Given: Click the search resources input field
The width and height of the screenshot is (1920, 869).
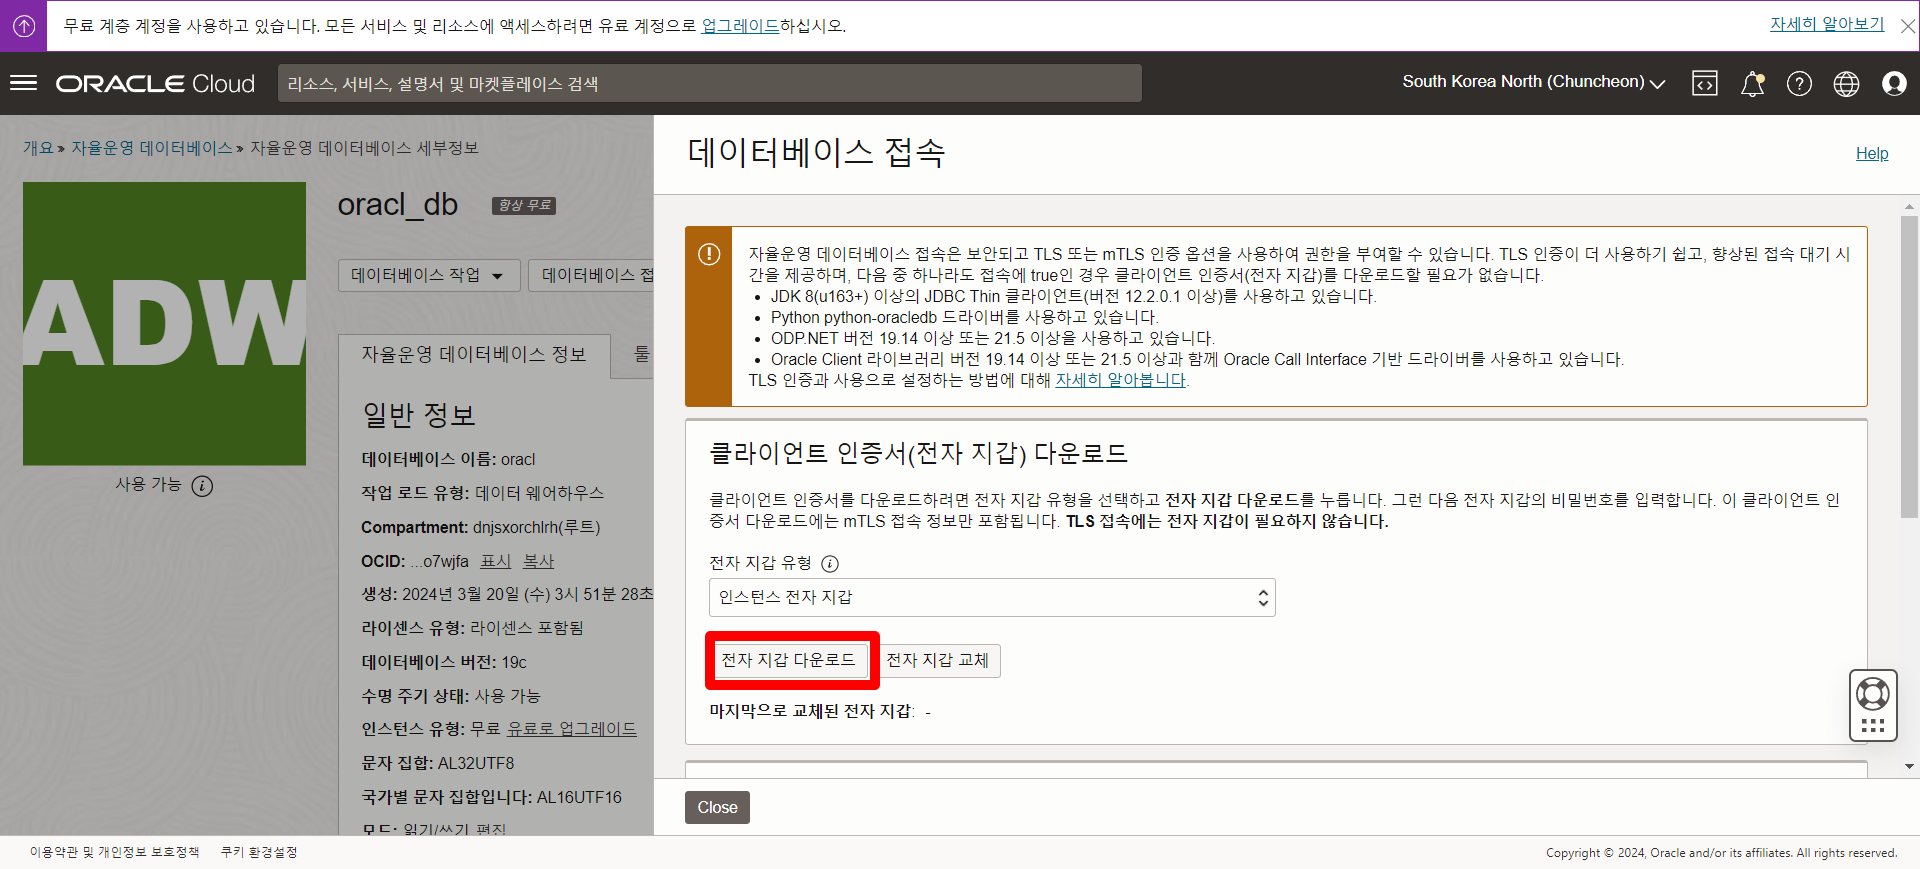Looking at the screenshot, I should 709,84.
